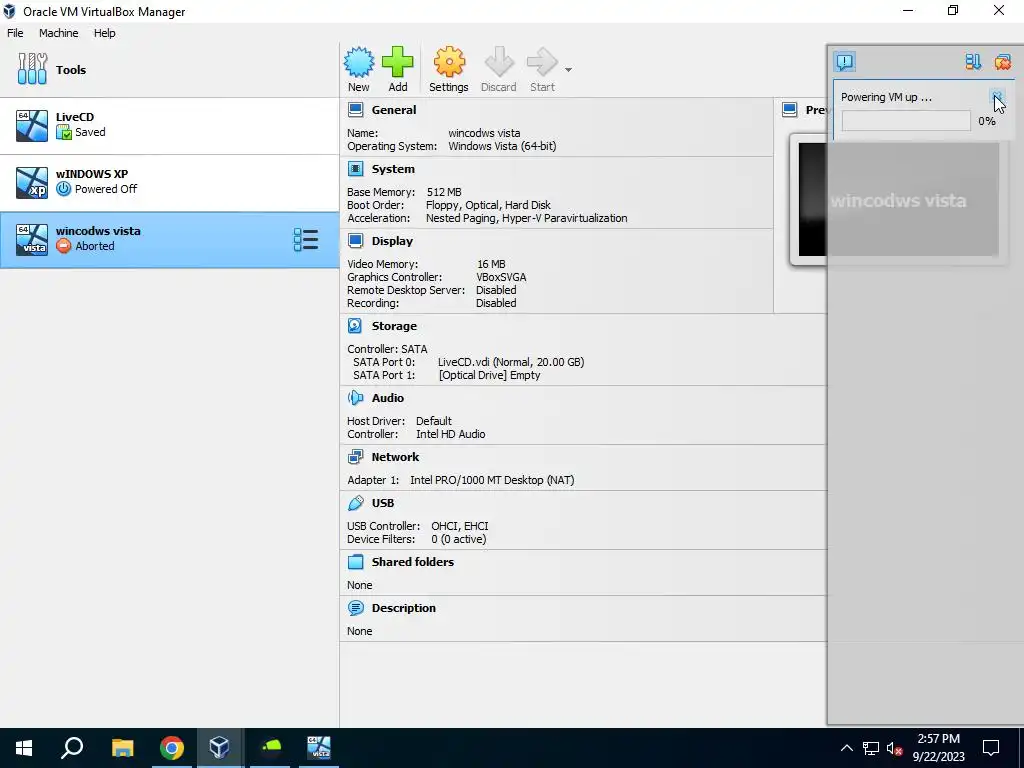Viewport: 1024px width, 768px height.
Task: Click the LiveCD machine icon
Action: pyautogui.click(x=32, y=125)
